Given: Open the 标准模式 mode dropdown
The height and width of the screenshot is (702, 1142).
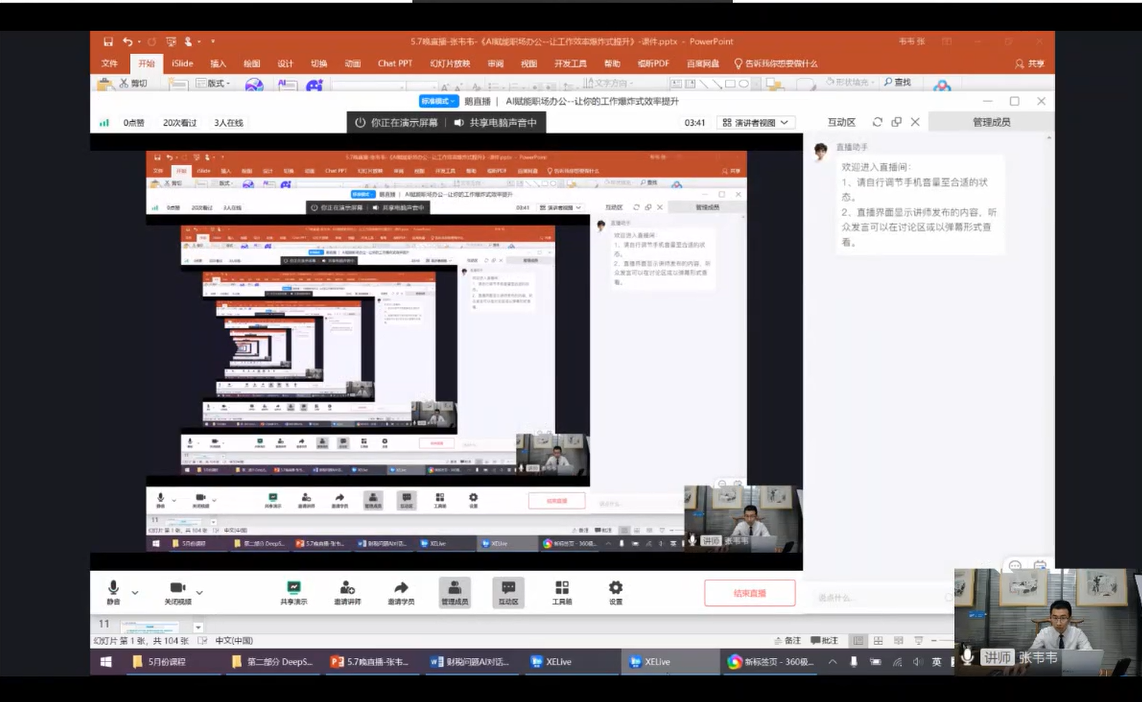Looking at the screenshot, I should click(439, 101).
